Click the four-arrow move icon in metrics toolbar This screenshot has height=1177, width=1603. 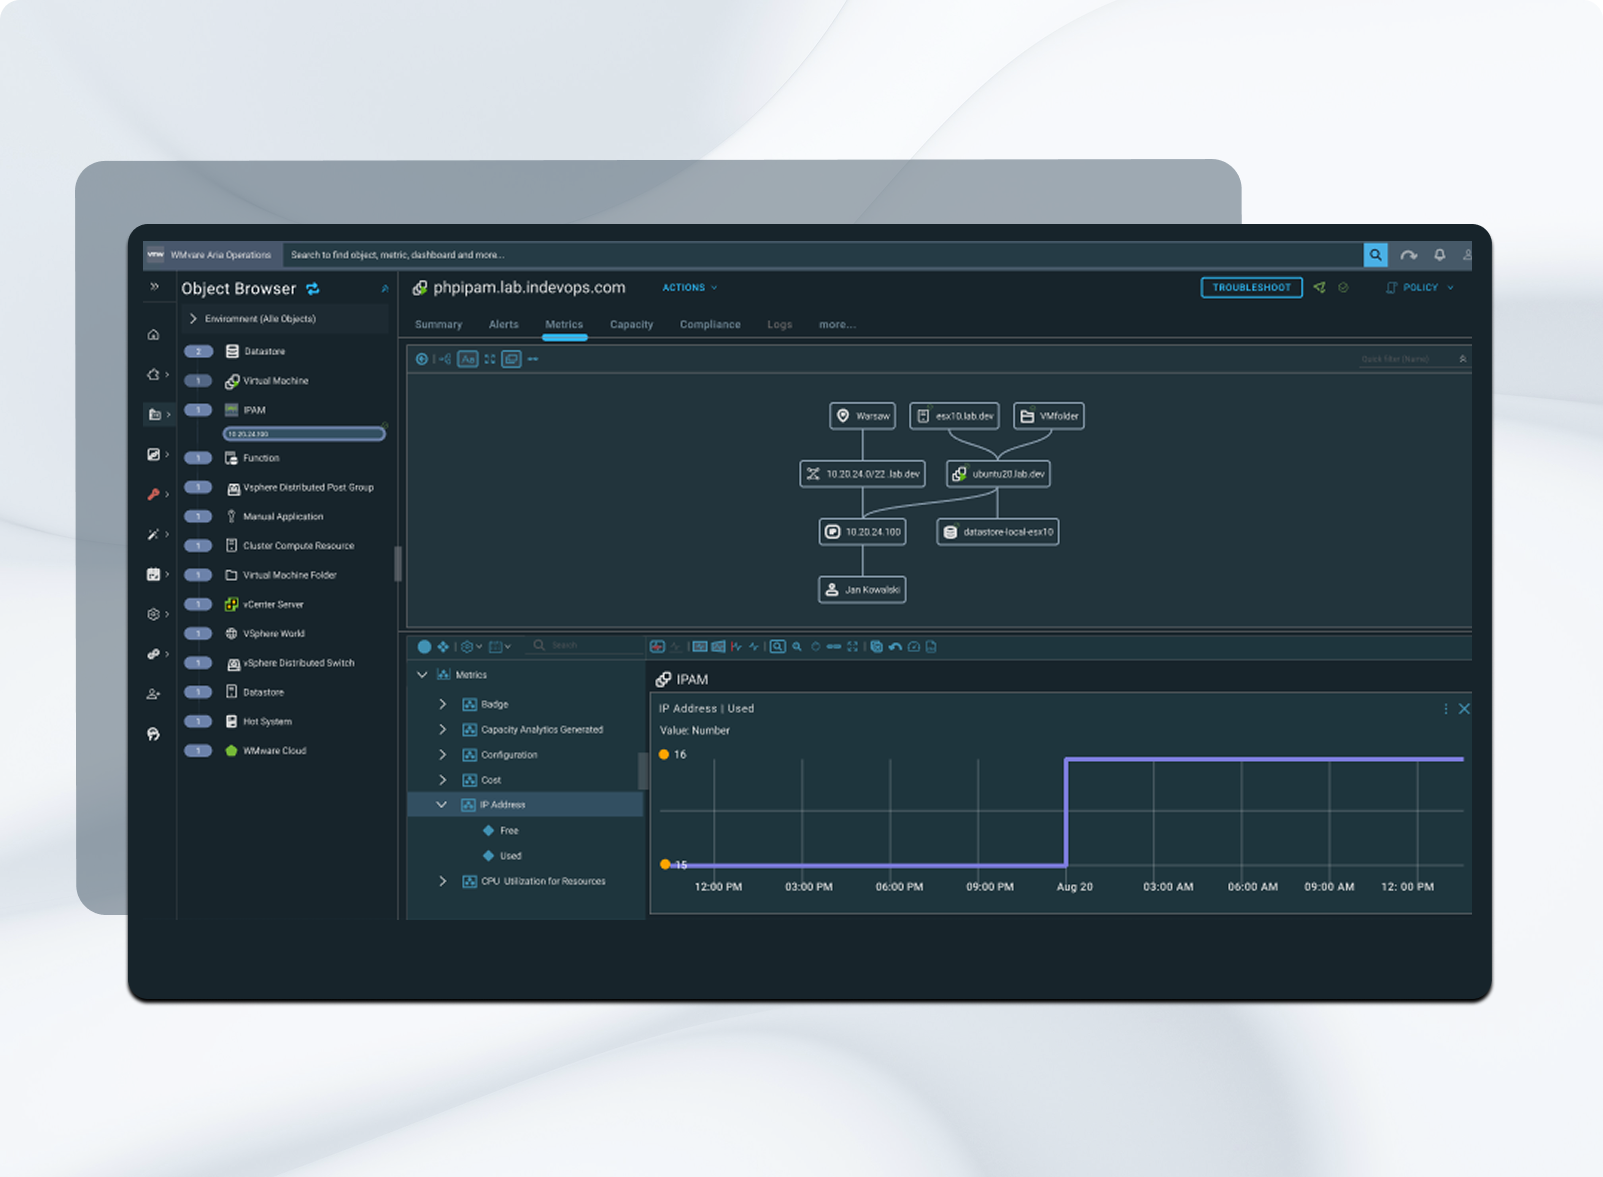[443, 647]
